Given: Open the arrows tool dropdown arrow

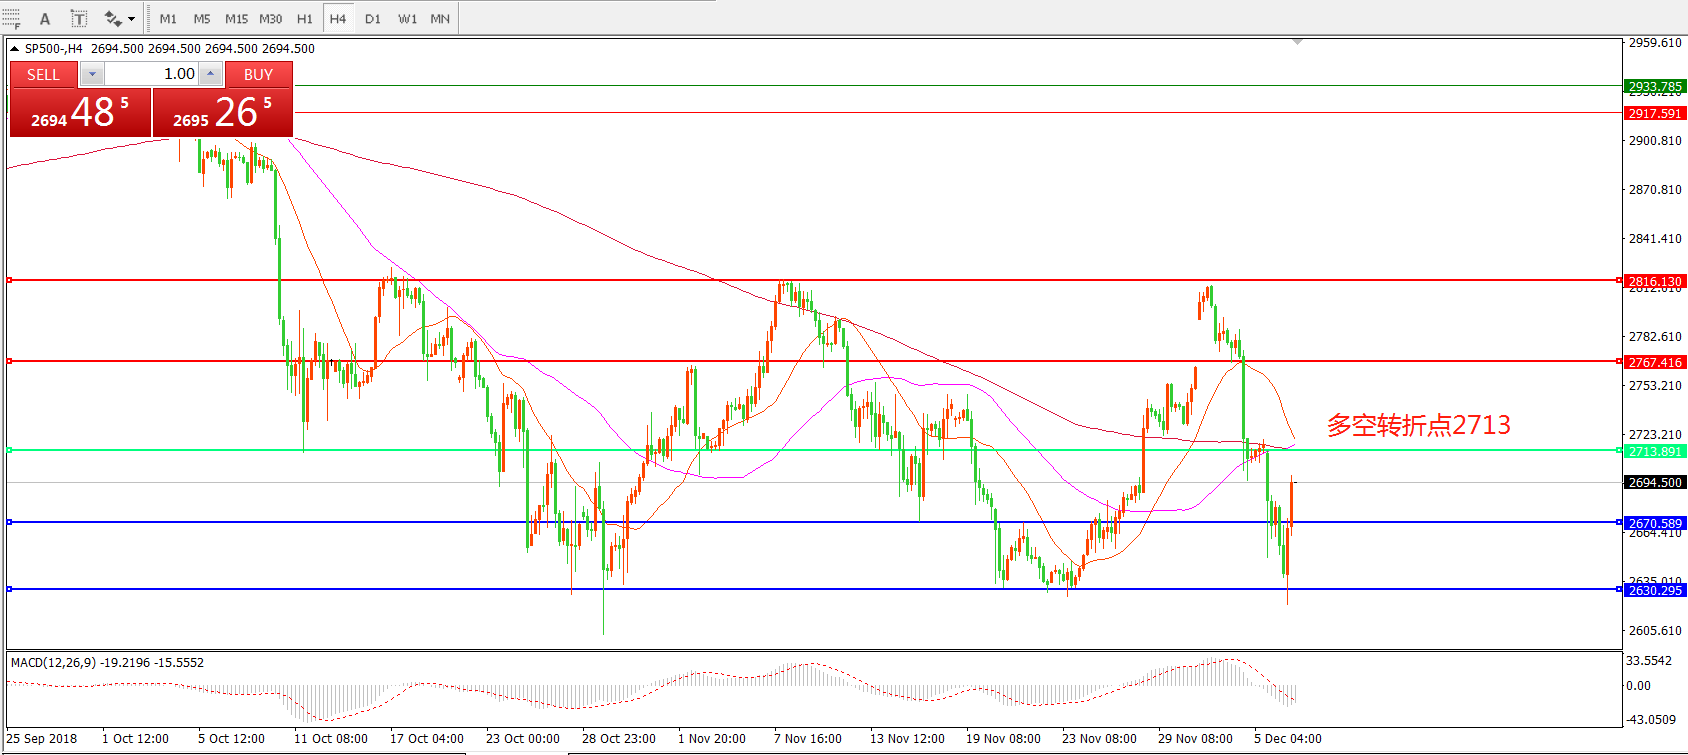Looking at the screenshot, I should 131,19.
